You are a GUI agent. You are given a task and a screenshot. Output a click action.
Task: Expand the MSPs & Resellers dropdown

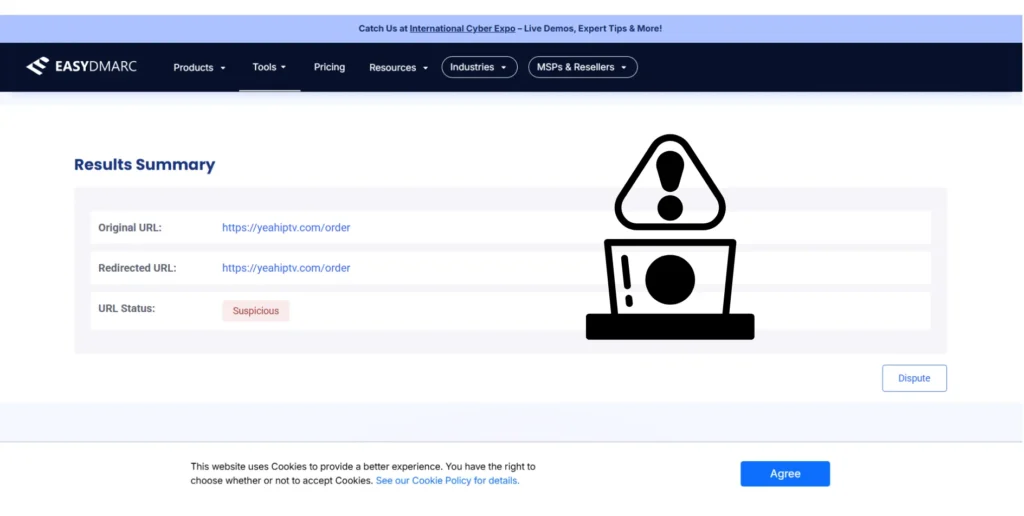pos(582,67)
